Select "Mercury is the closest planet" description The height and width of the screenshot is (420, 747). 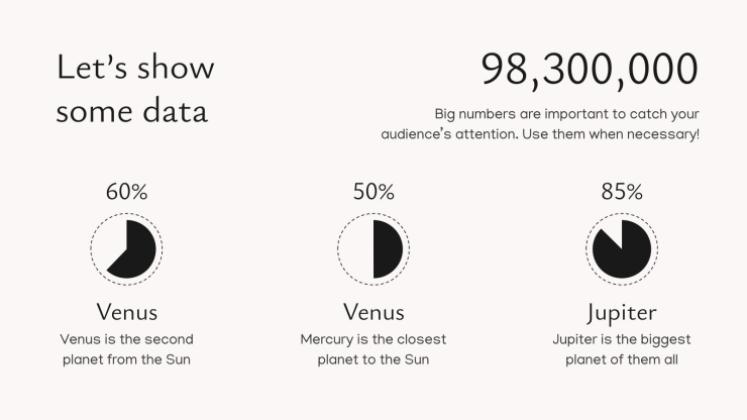click(373, 349)
